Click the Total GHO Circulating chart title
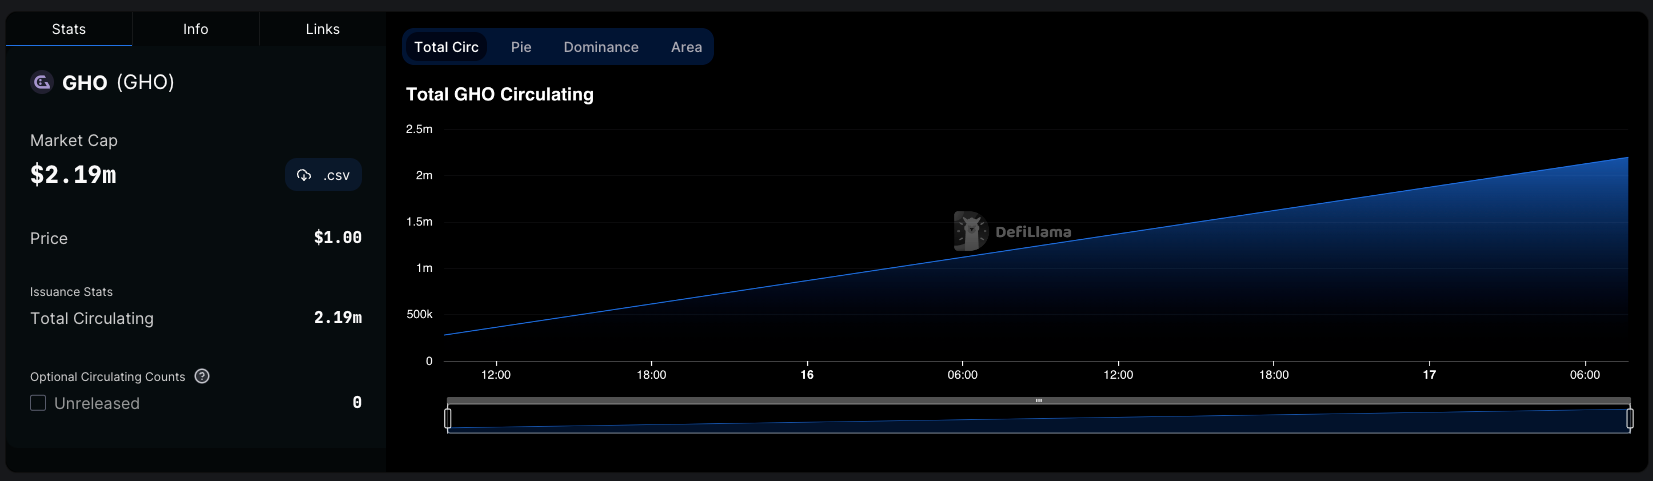The image size is (1653, 481). pyautogui.click(x=500, y=94)
